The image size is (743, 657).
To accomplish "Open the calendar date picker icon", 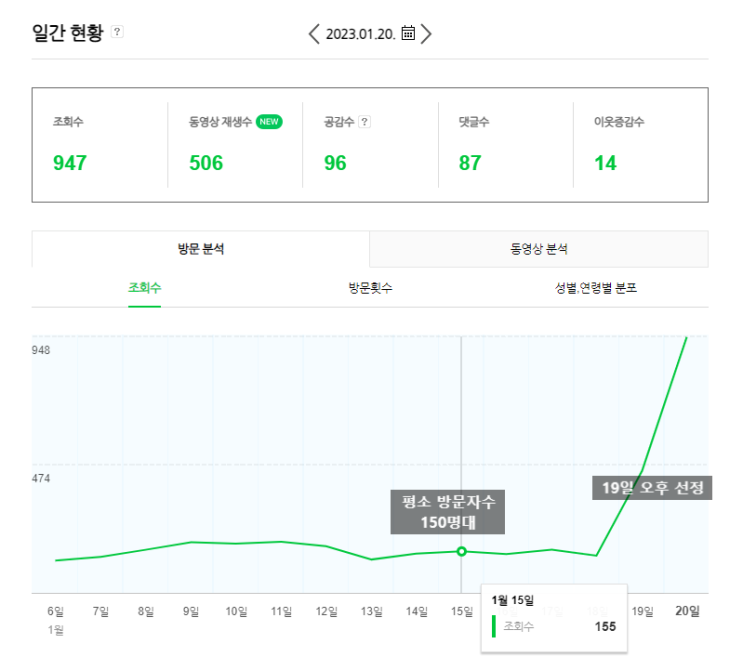I will pyautogui.click(x=408, y=33).
